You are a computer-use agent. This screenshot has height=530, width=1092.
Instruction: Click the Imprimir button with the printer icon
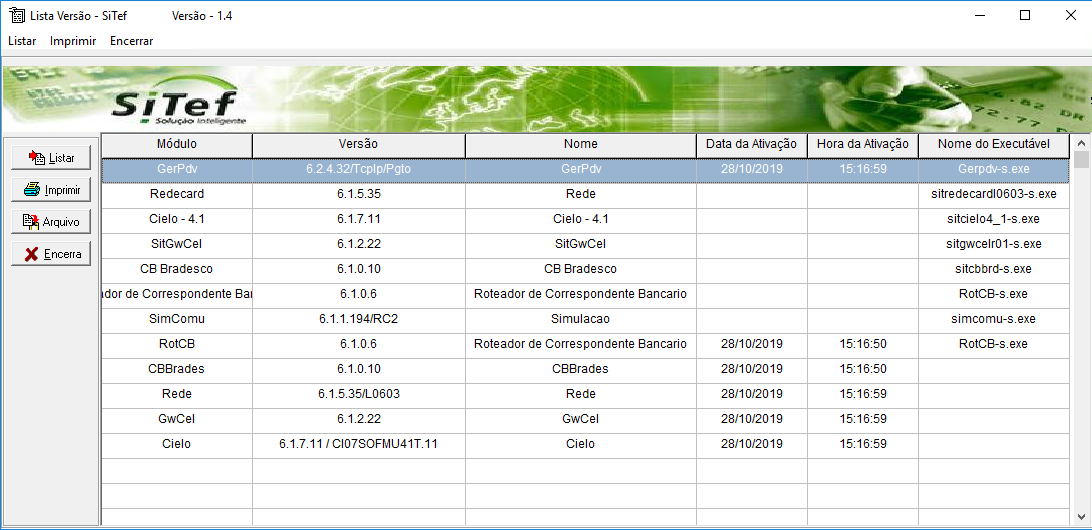click(x=51, y=189)
